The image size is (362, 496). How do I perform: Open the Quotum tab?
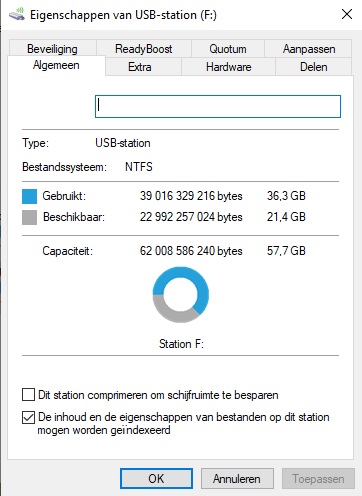coord(228,49)
